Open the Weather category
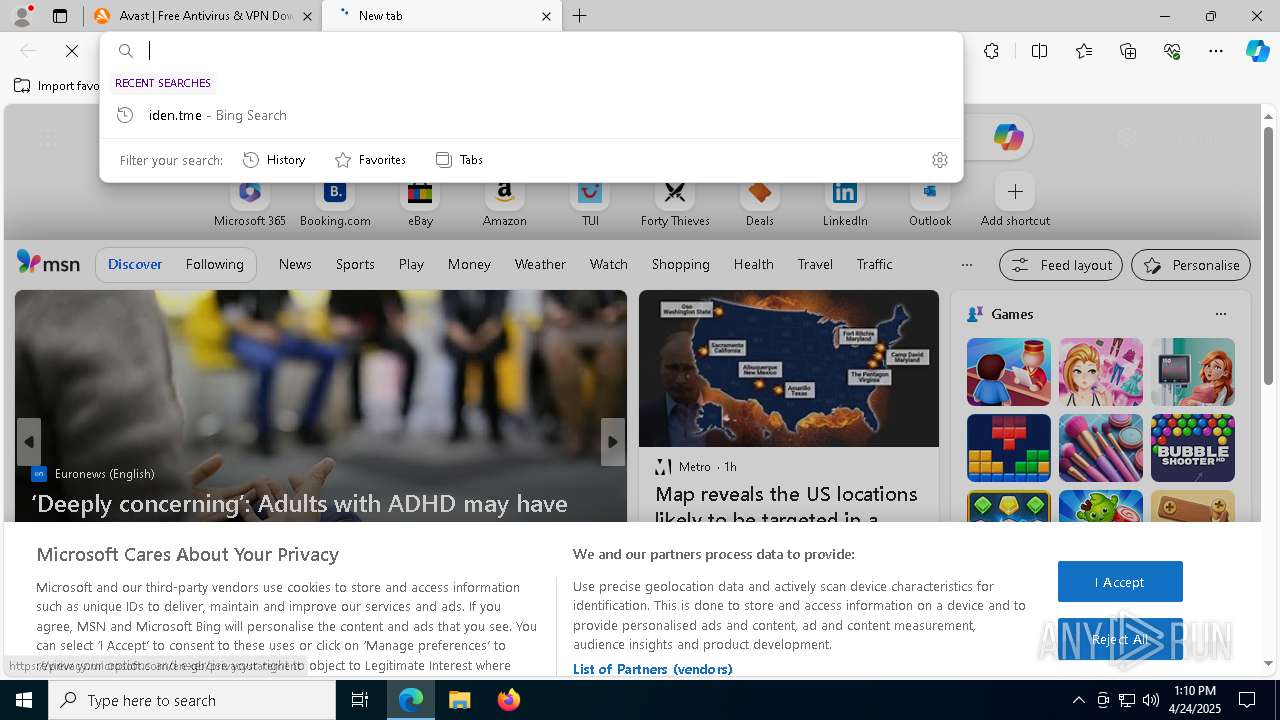The image size is (1280, 720). click(540, 264)
